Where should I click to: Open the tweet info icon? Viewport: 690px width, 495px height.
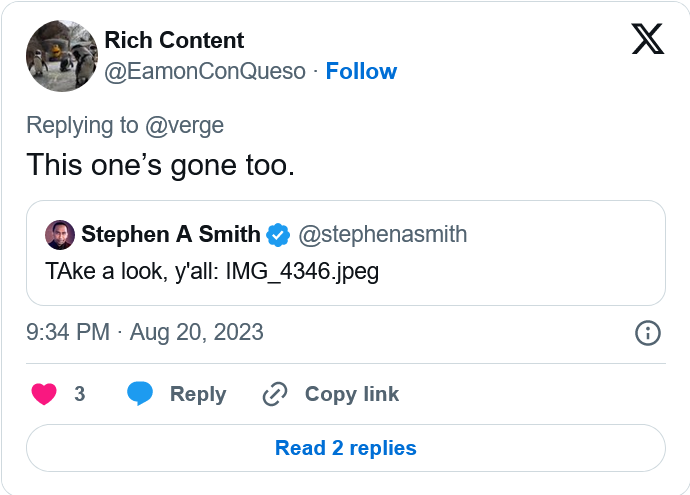tap(647, 333)
